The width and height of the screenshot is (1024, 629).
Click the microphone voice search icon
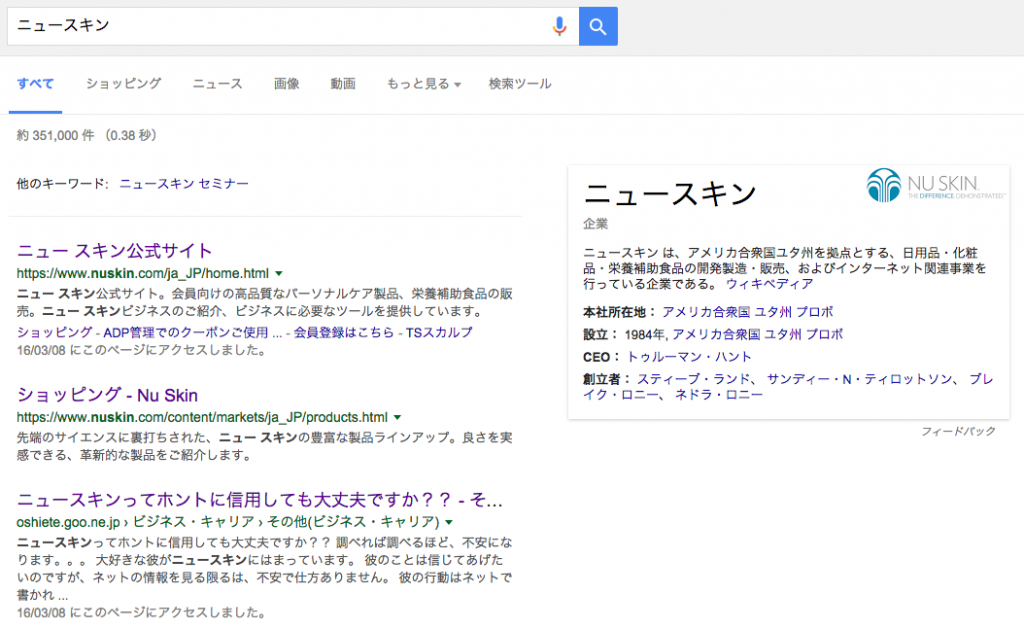(560, 26)
